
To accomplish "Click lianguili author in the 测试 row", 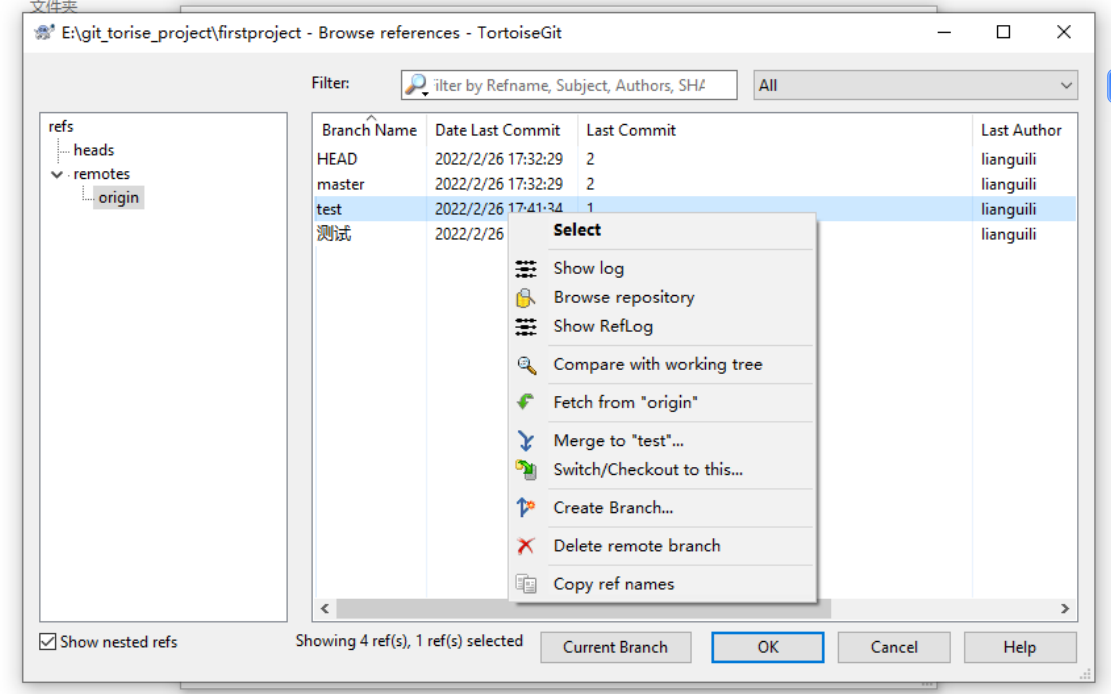I will pyautogui.click(x=1008, y=234).
